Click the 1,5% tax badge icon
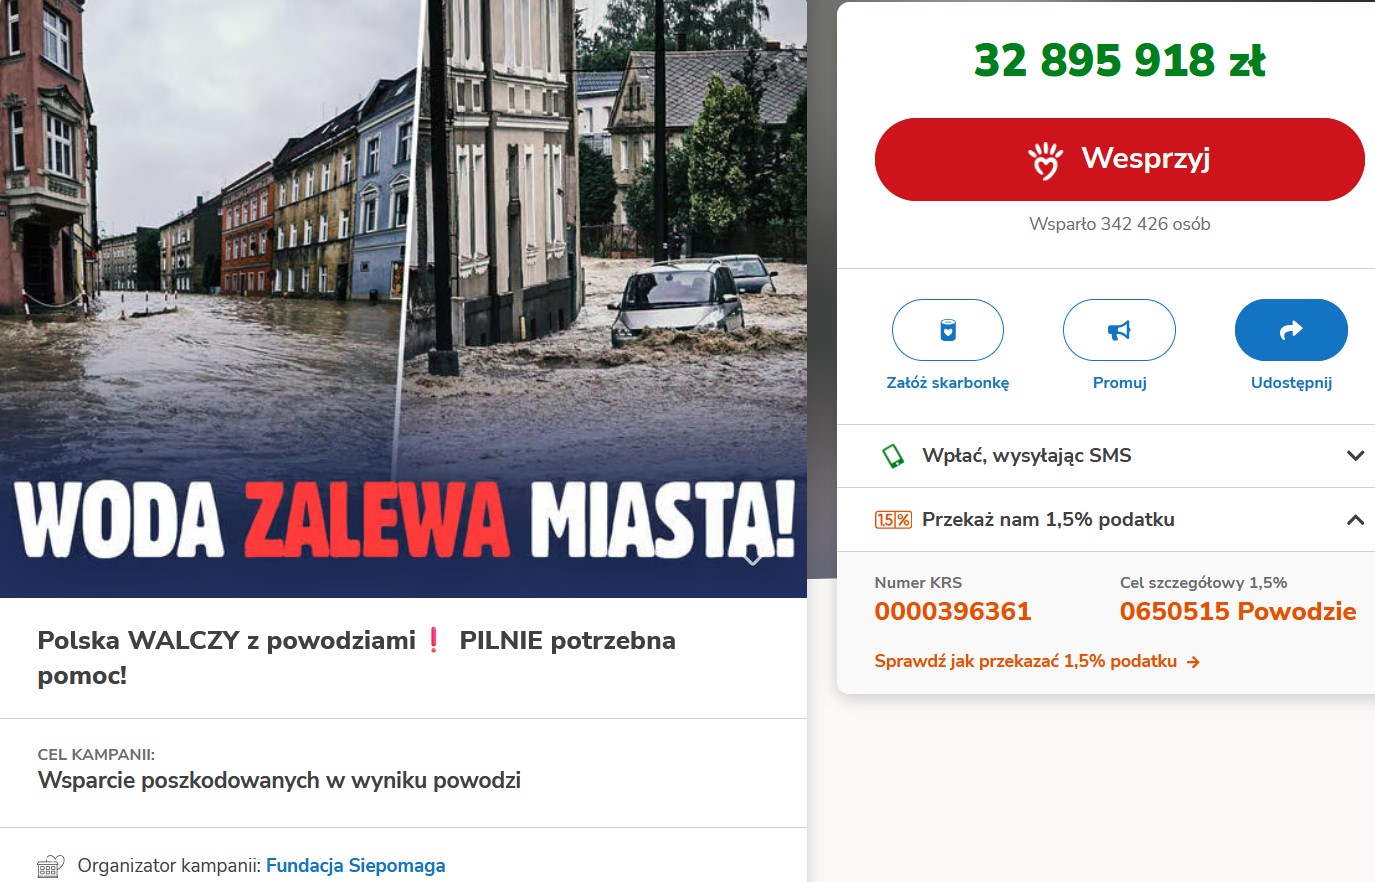The width and height of the screenshot is (1375, 882). point(893,520)
